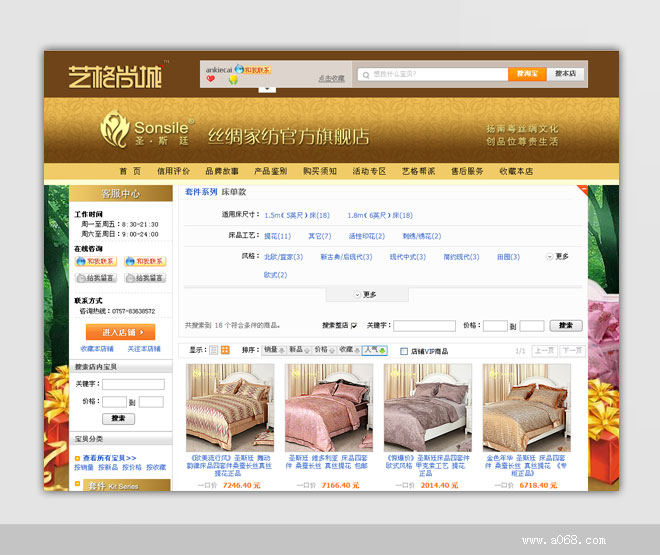
Task: Filter by 提花(11) craft
Action: 277,236
